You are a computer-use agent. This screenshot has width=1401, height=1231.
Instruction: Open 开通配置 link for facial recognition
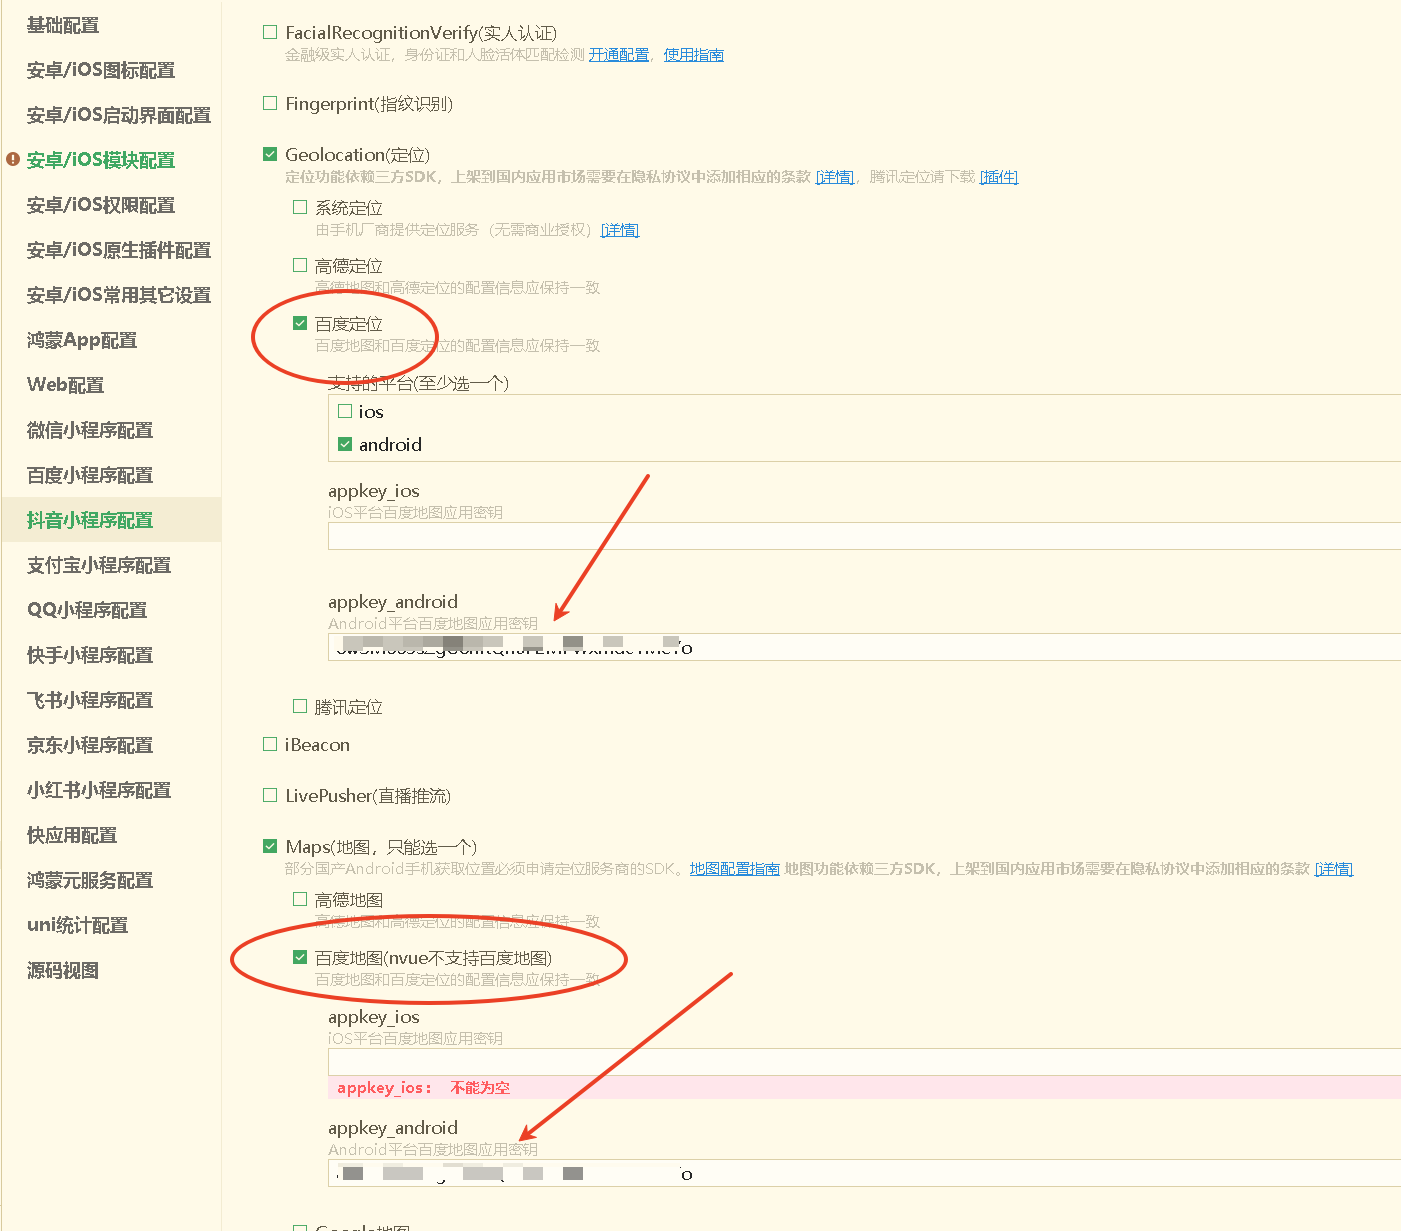pyautogui.click(x=619, y=55)
